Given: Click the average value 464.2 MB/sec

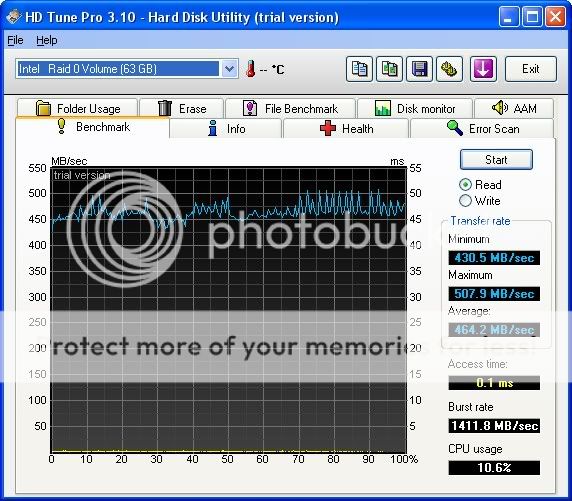Looking at the screenshot, I should click(494, 330).
